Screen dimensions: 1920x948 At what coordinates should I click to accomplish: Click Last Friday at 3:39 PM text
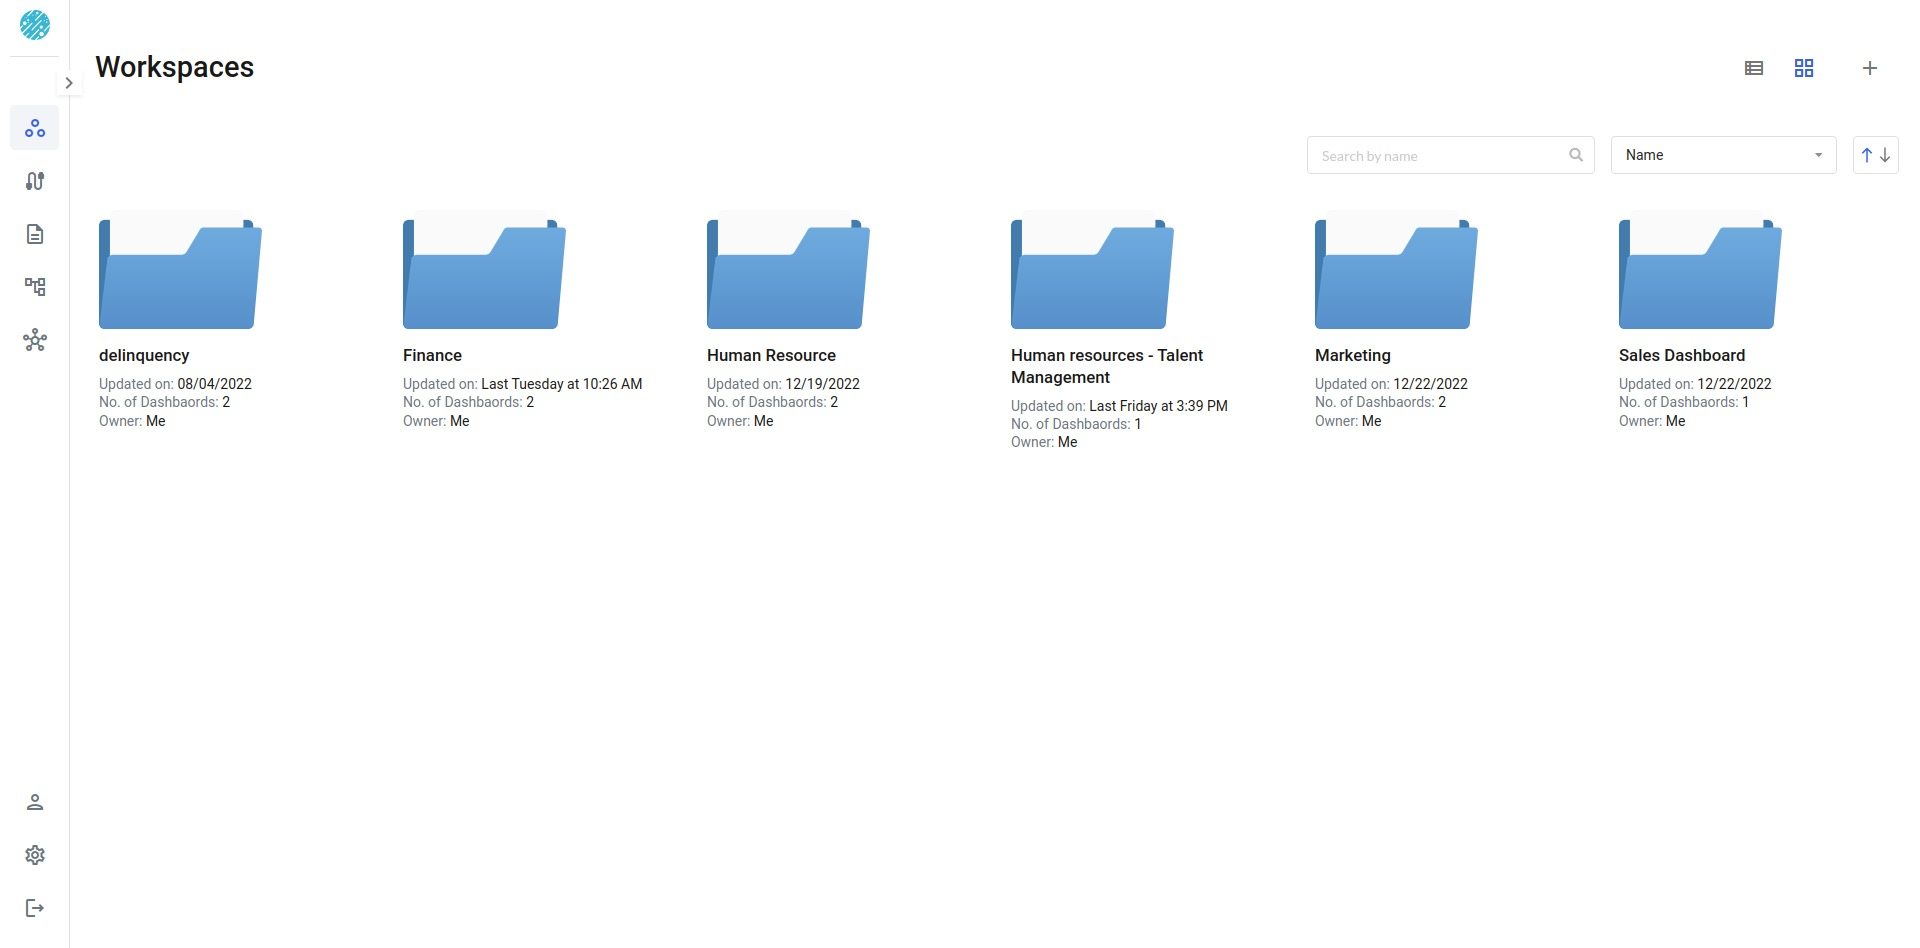(1158, 406)
